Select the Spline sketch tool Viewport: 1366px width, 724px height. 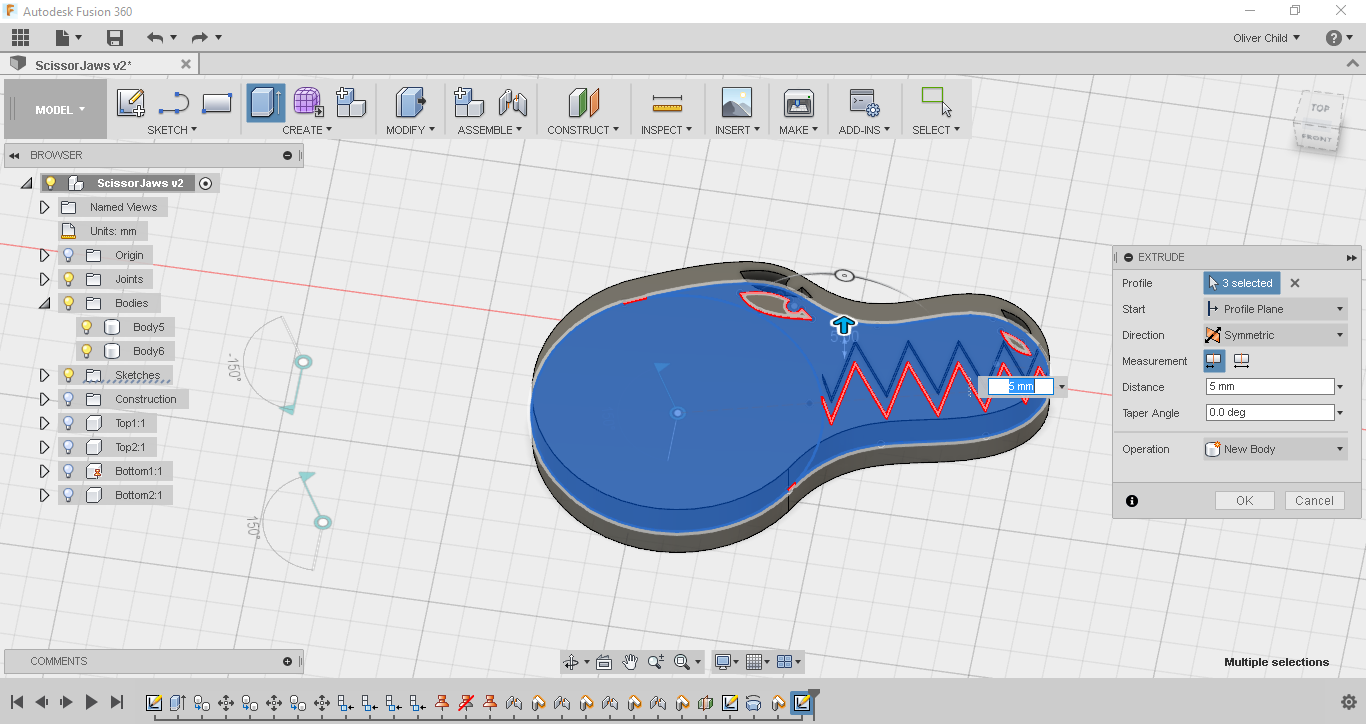coord(174,102)
